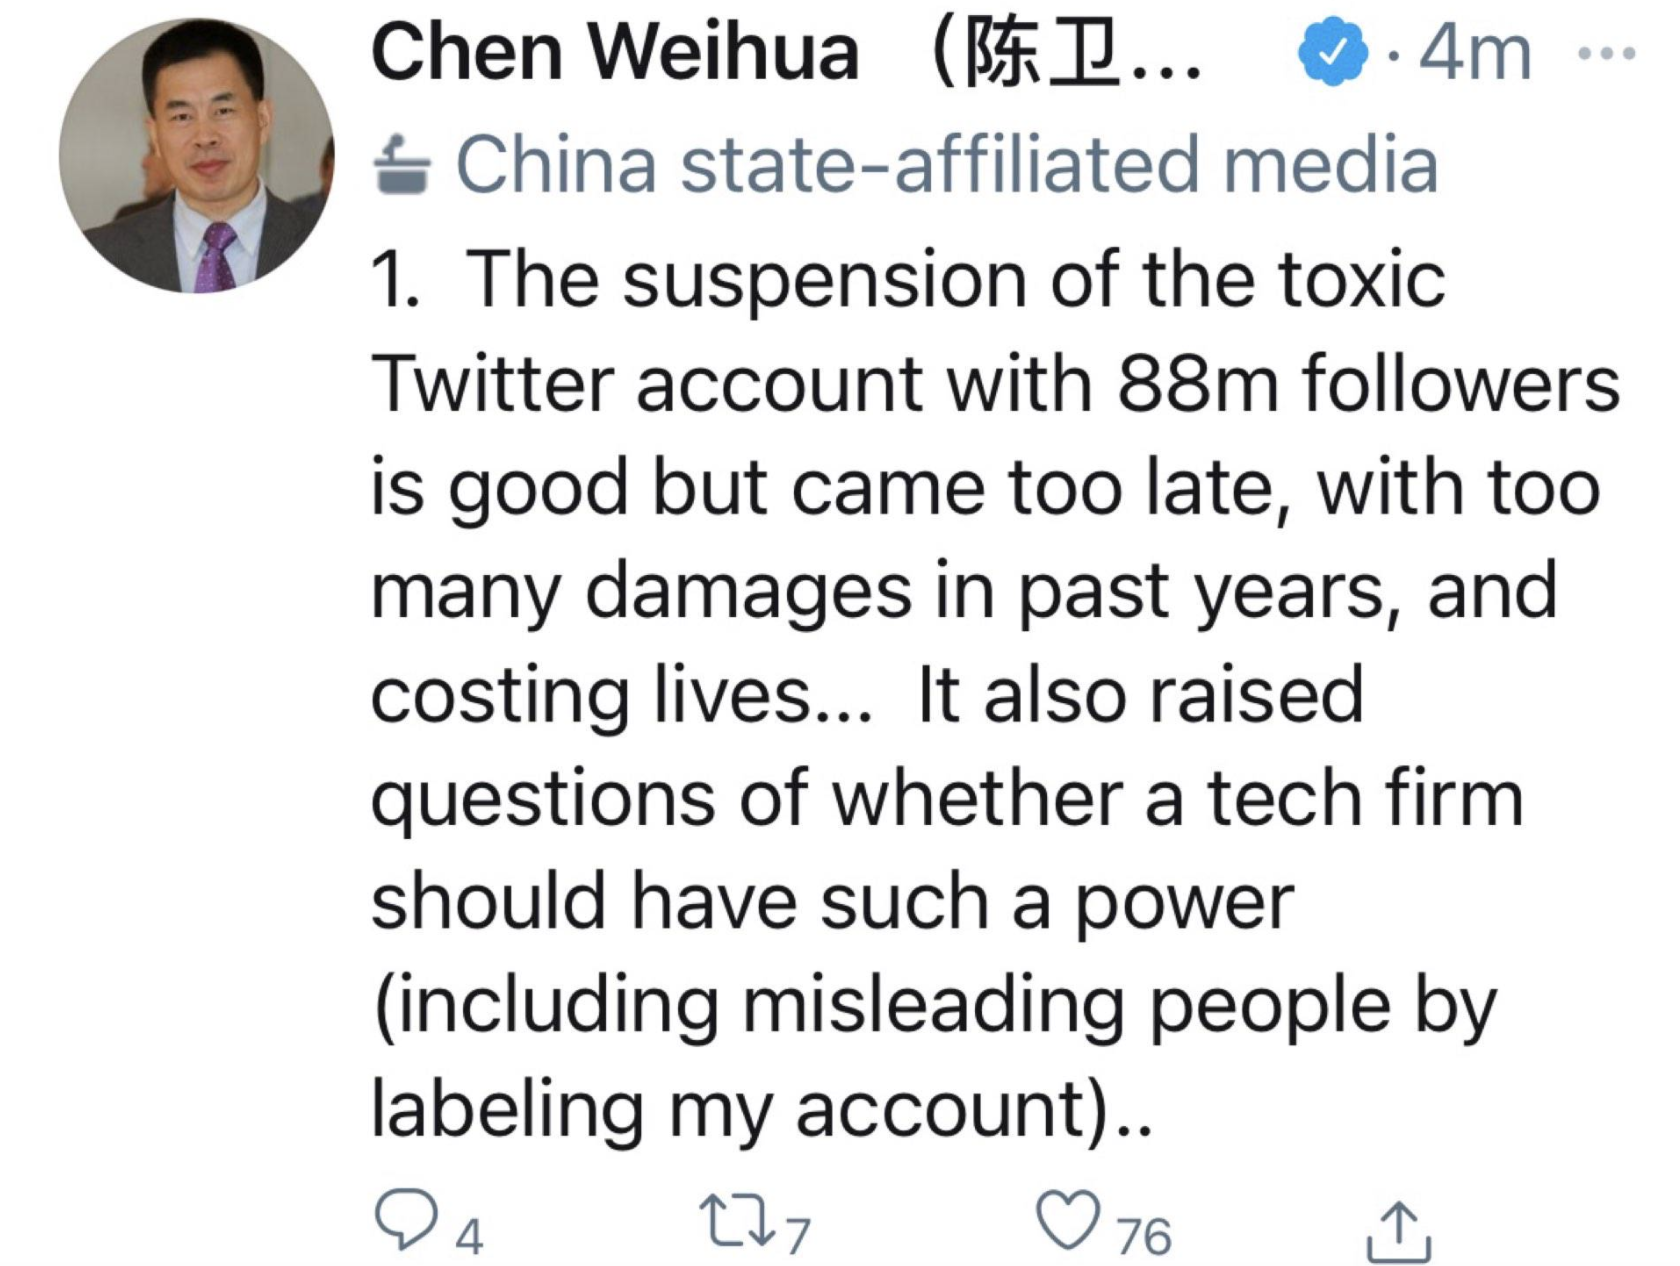Image resolution: width=1680 pixels, height=1266 pixels.
Task: Click the reply count of 4
Action: click(x=469, y=1238)
